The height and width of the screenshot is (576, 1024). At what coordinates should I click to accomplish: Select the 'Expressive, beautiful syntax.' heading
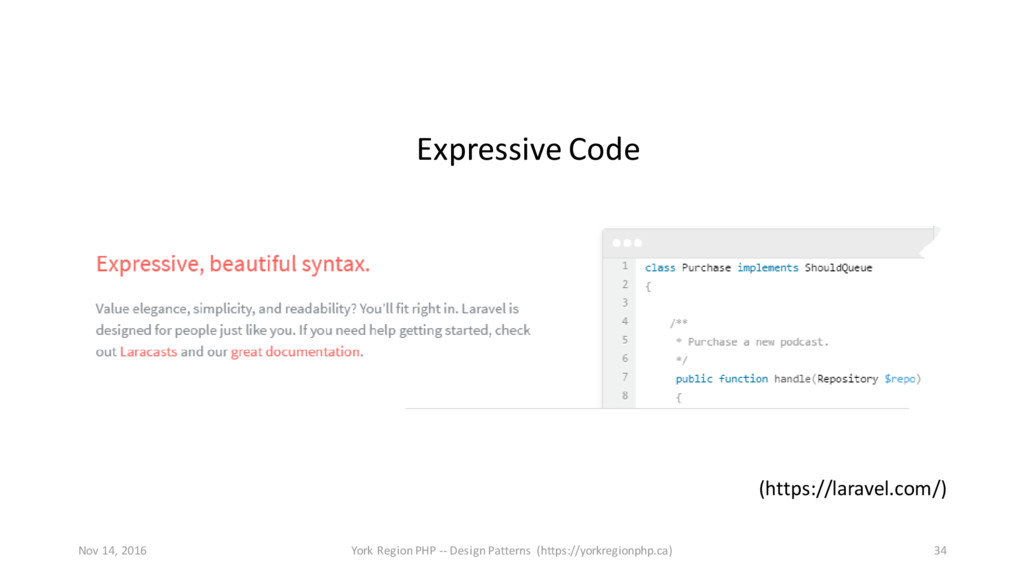pyautogui.click(x=232, y=264)
